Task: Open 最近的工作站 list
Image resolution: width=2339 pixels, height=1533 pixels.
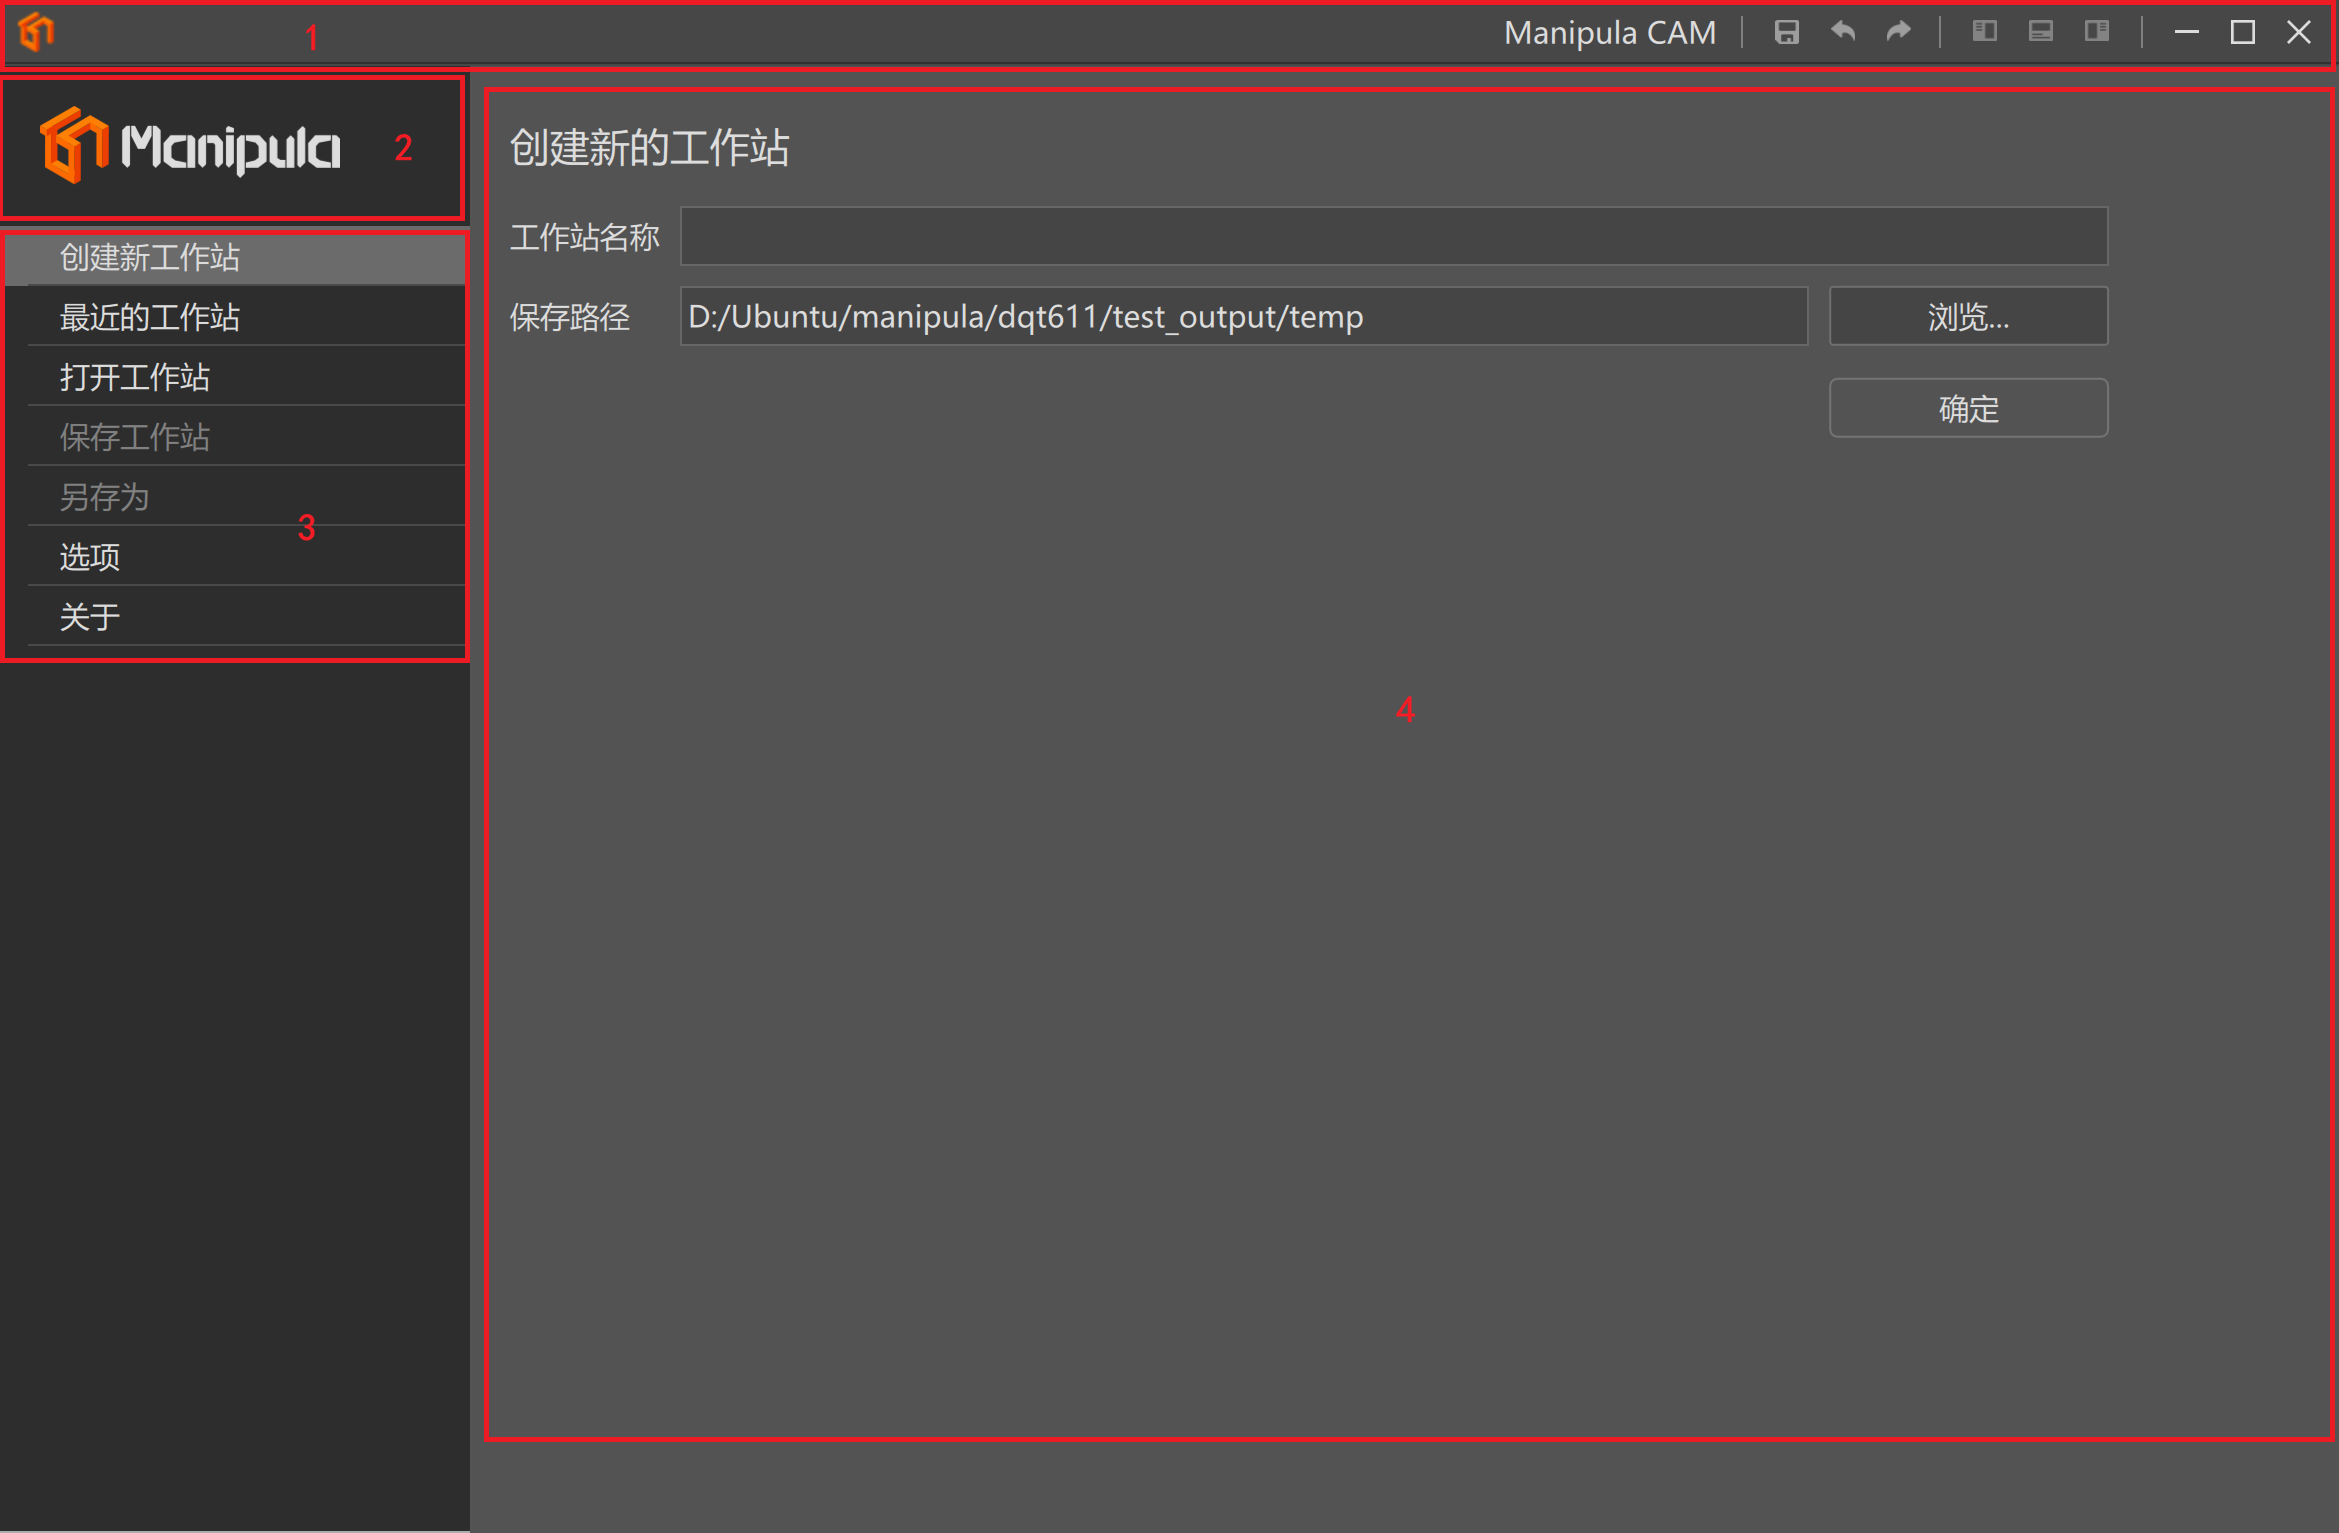Action: (236, 317)
